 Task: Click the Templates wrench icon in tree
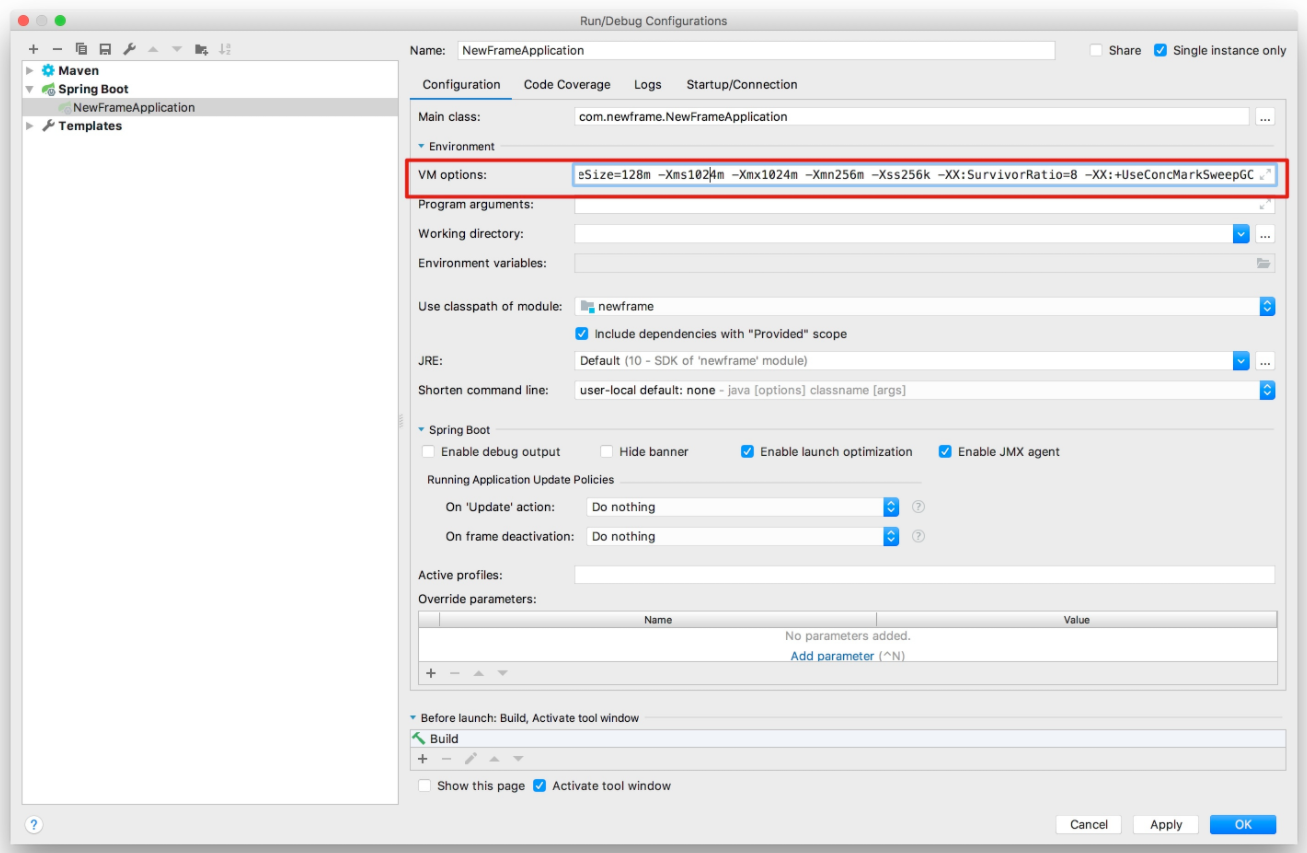48,126
